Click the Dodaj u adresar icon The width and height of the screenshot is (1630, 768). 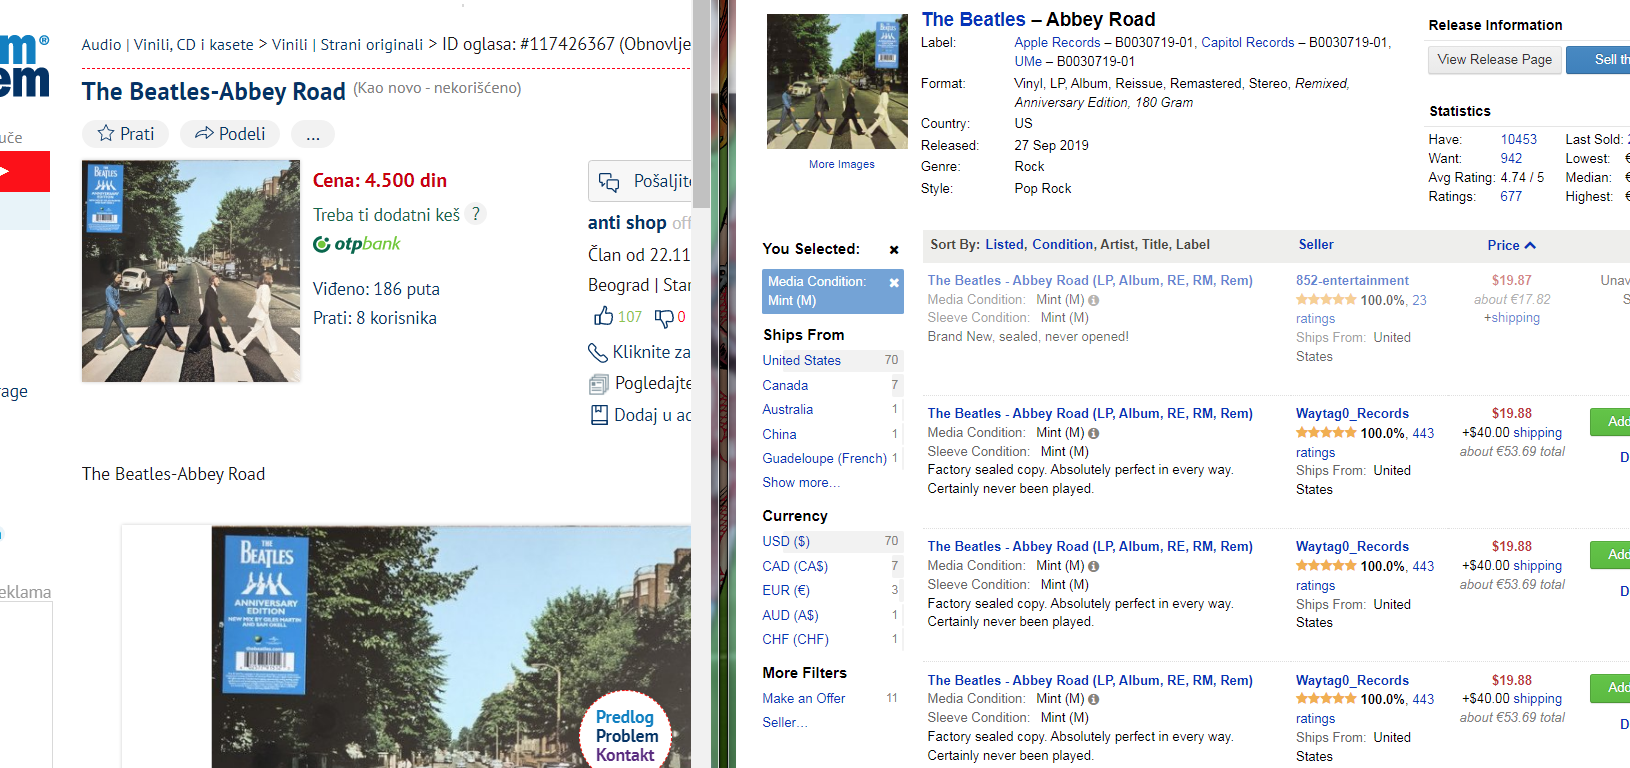click(599, 415)
